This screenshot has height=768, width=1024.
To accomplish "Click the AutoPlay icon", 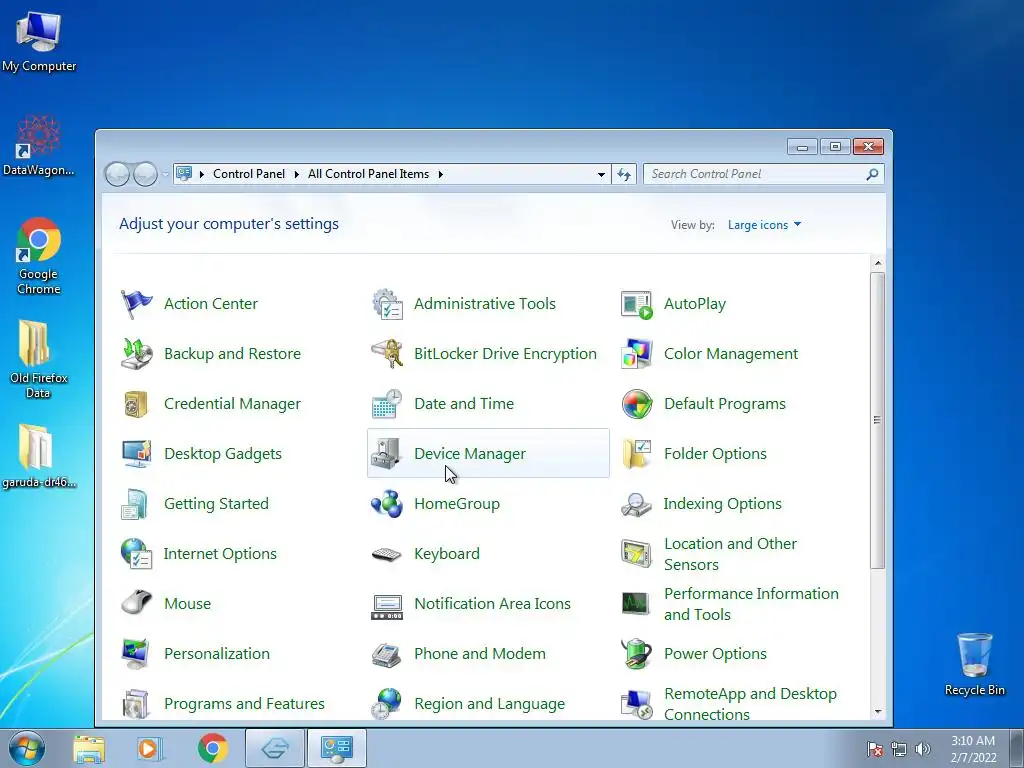I will [637, 304].
